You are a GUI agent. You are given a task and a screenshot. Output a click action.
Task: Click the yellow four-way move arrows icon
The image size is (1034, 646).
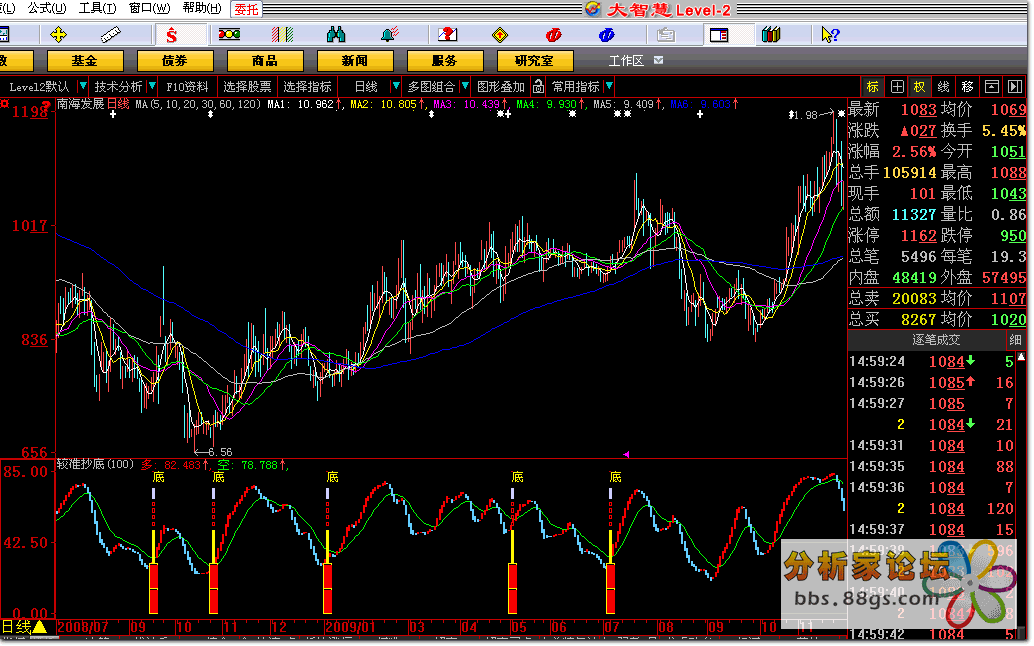(58, 35)
